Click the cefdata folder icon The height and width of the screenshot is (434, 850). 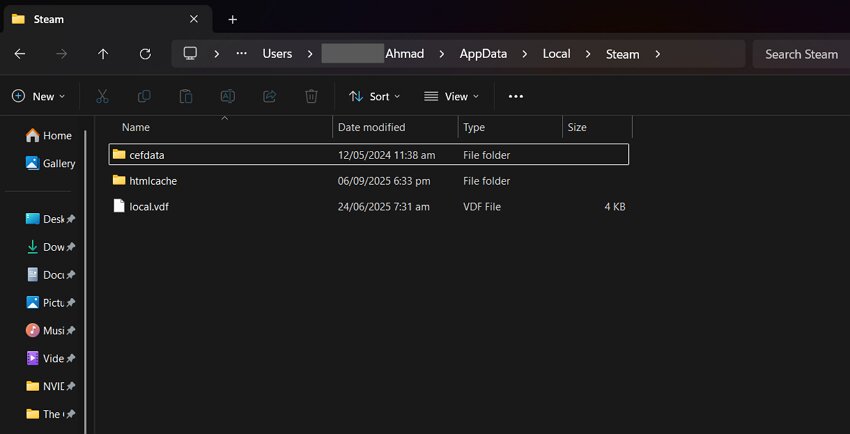tap(119, 154)
